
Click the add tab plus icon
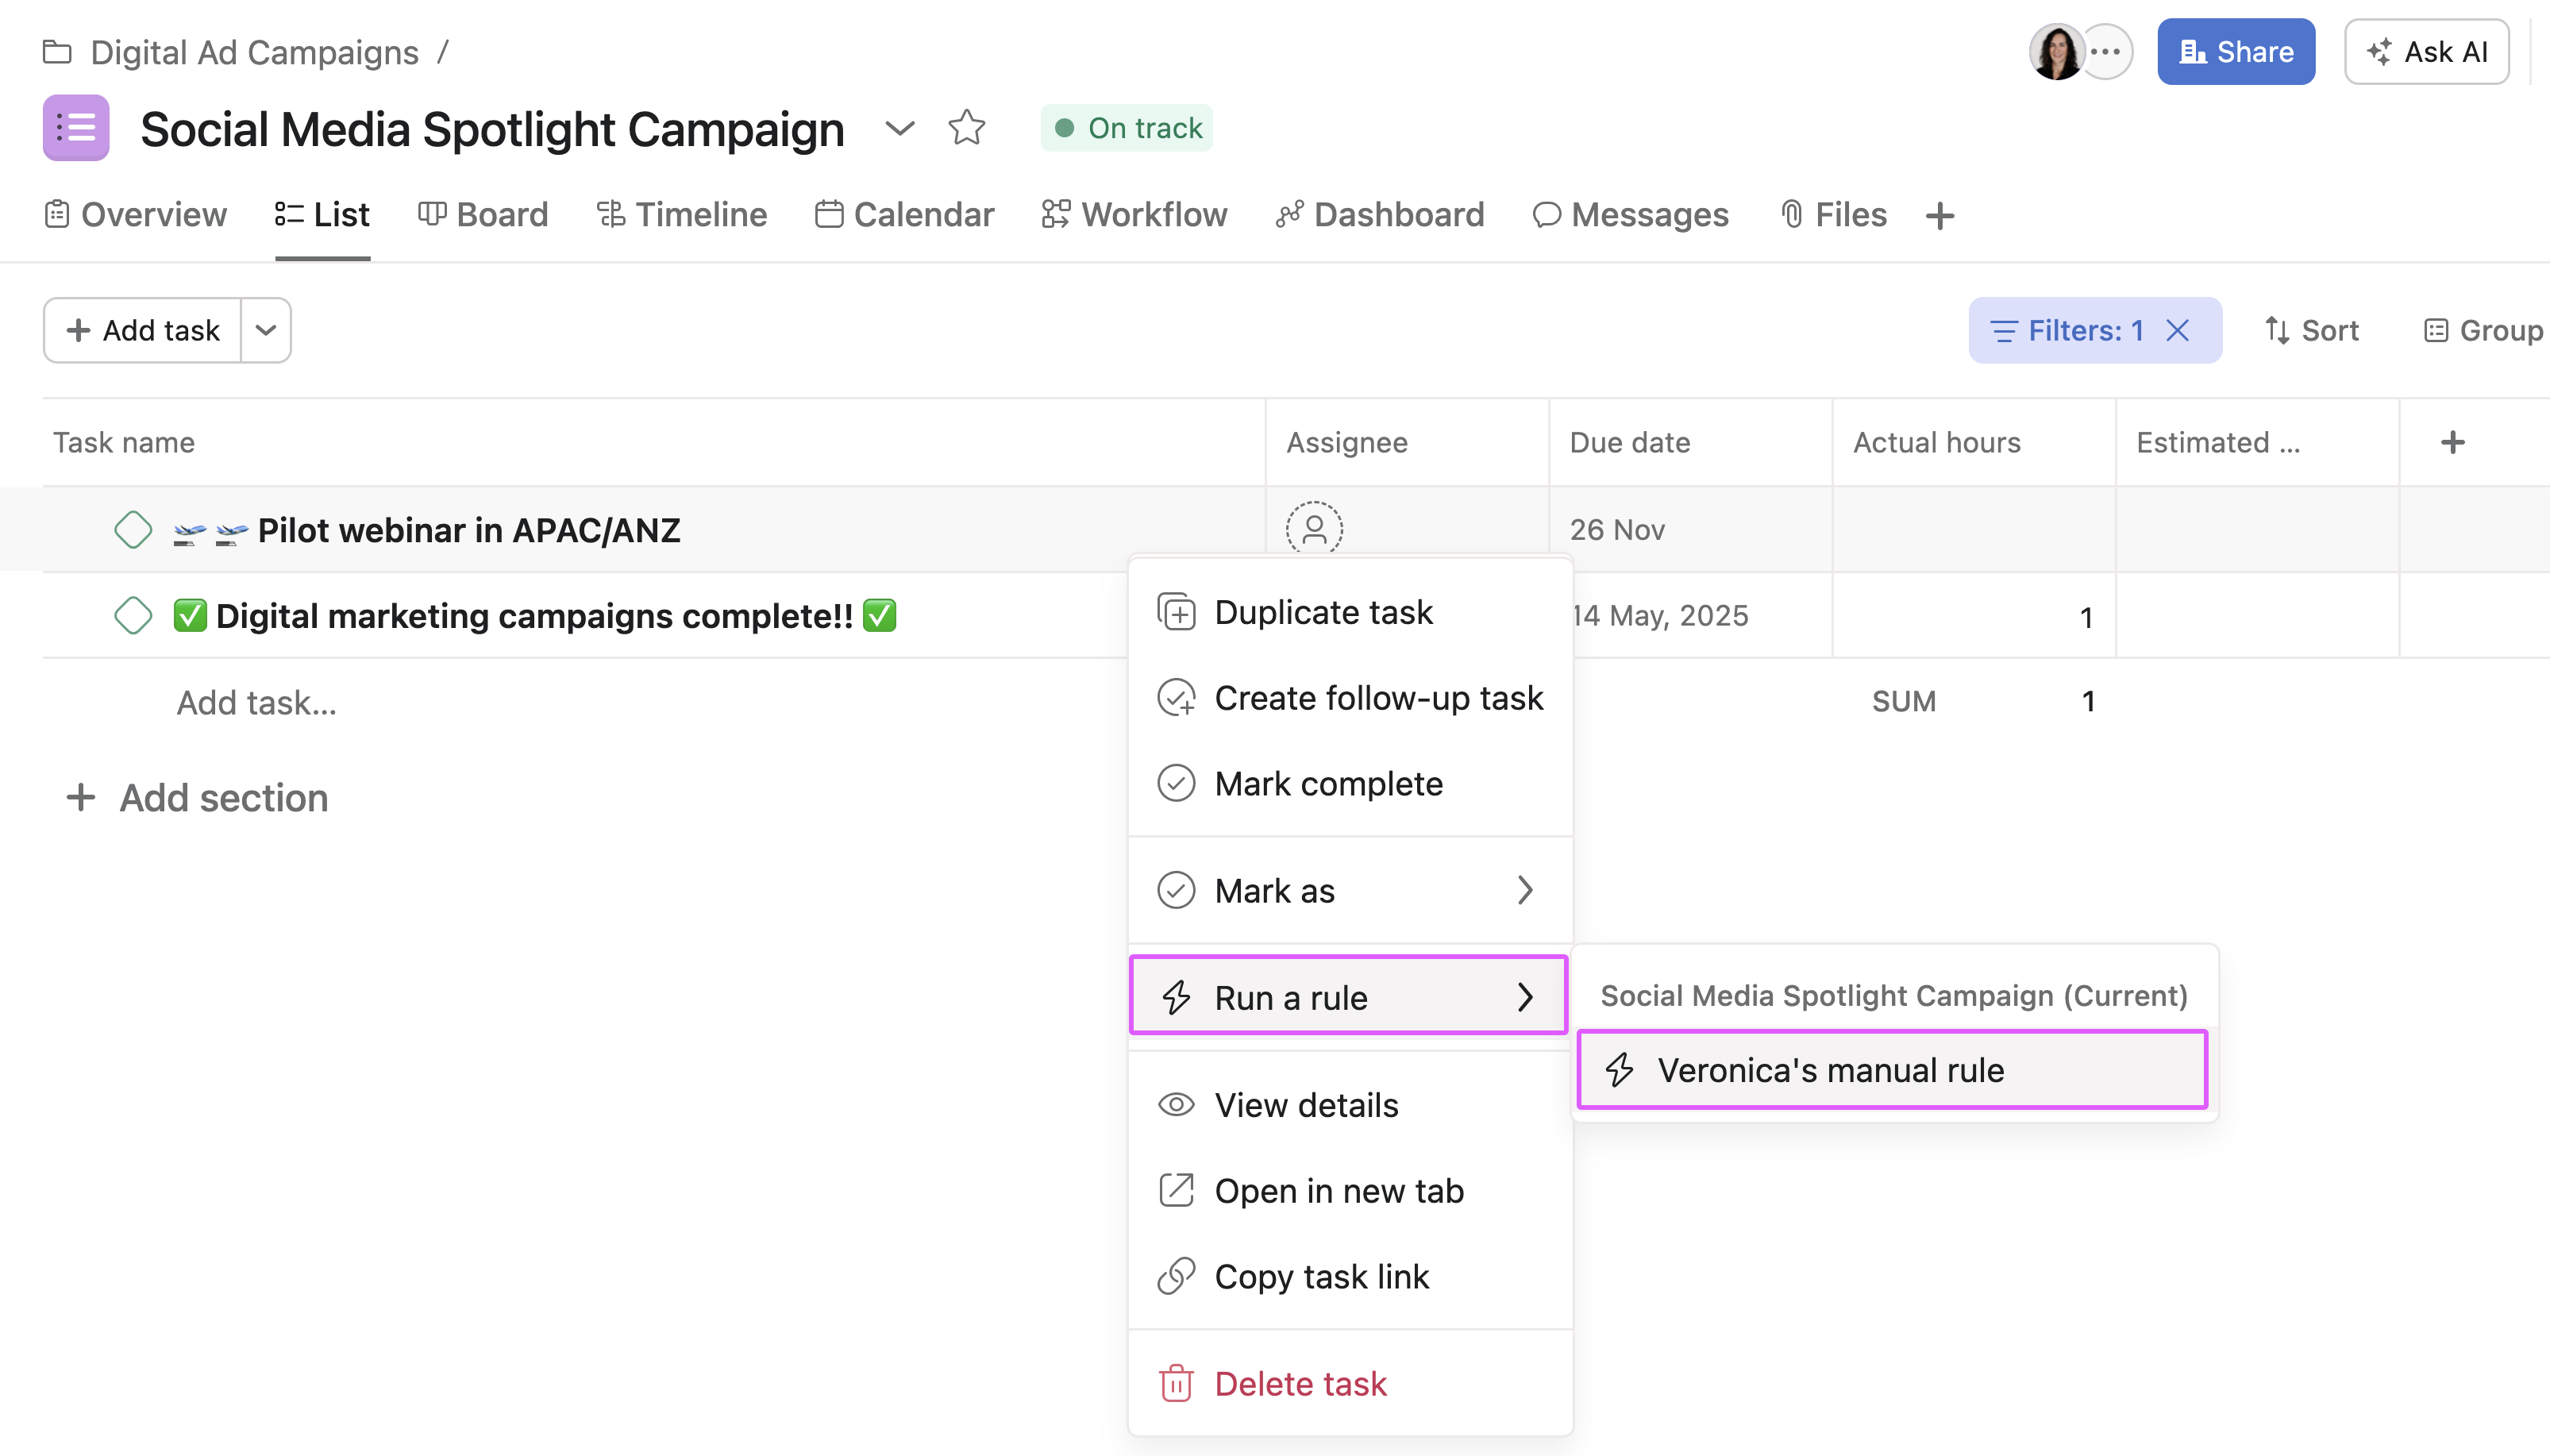click(x=1939, y=215)
